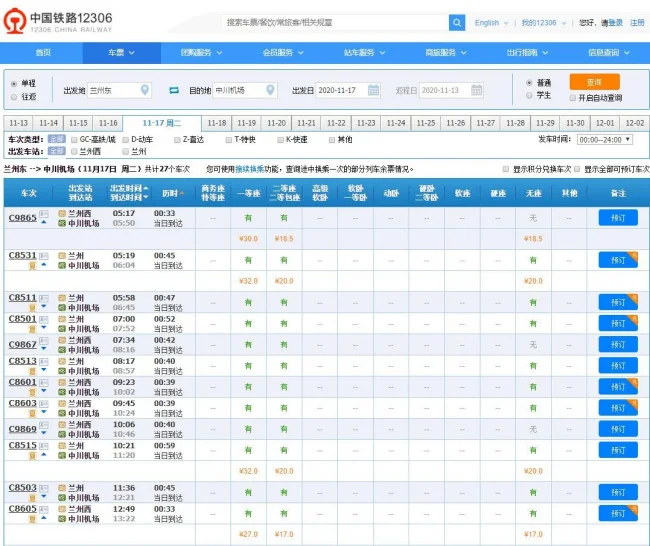This screenshot has height=546, width=650.
Task: Collapse price details arrow for C8515
Action: click(44, 455)
